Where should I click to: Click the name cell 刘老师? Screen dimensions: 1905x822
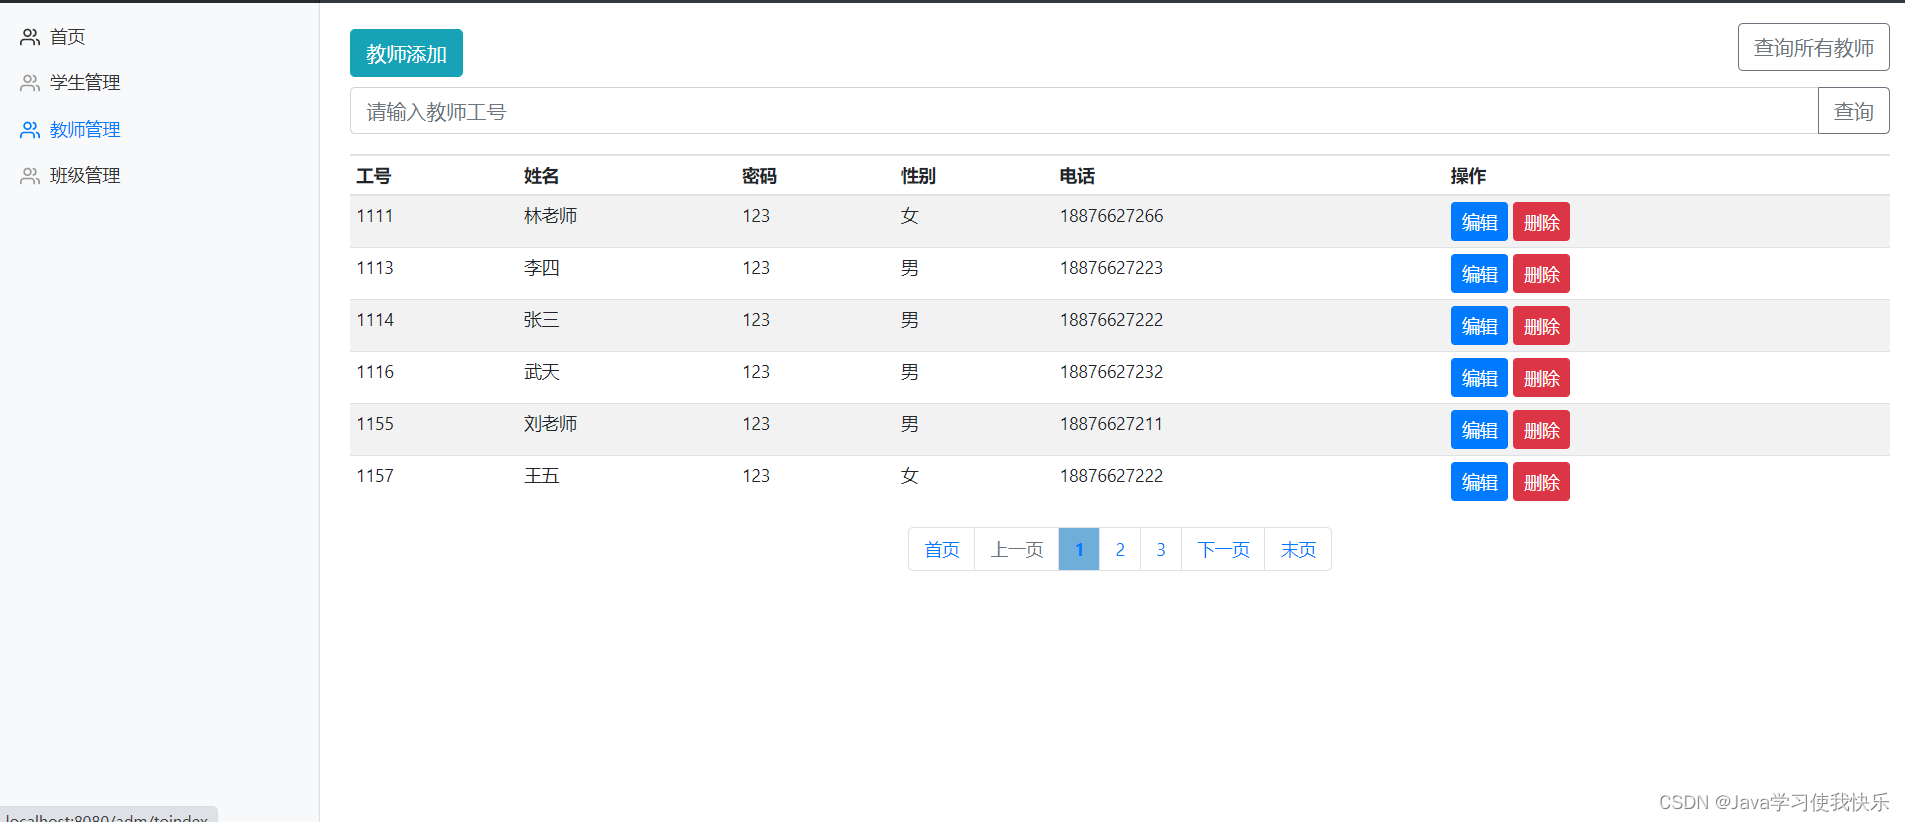coord(550,424)
